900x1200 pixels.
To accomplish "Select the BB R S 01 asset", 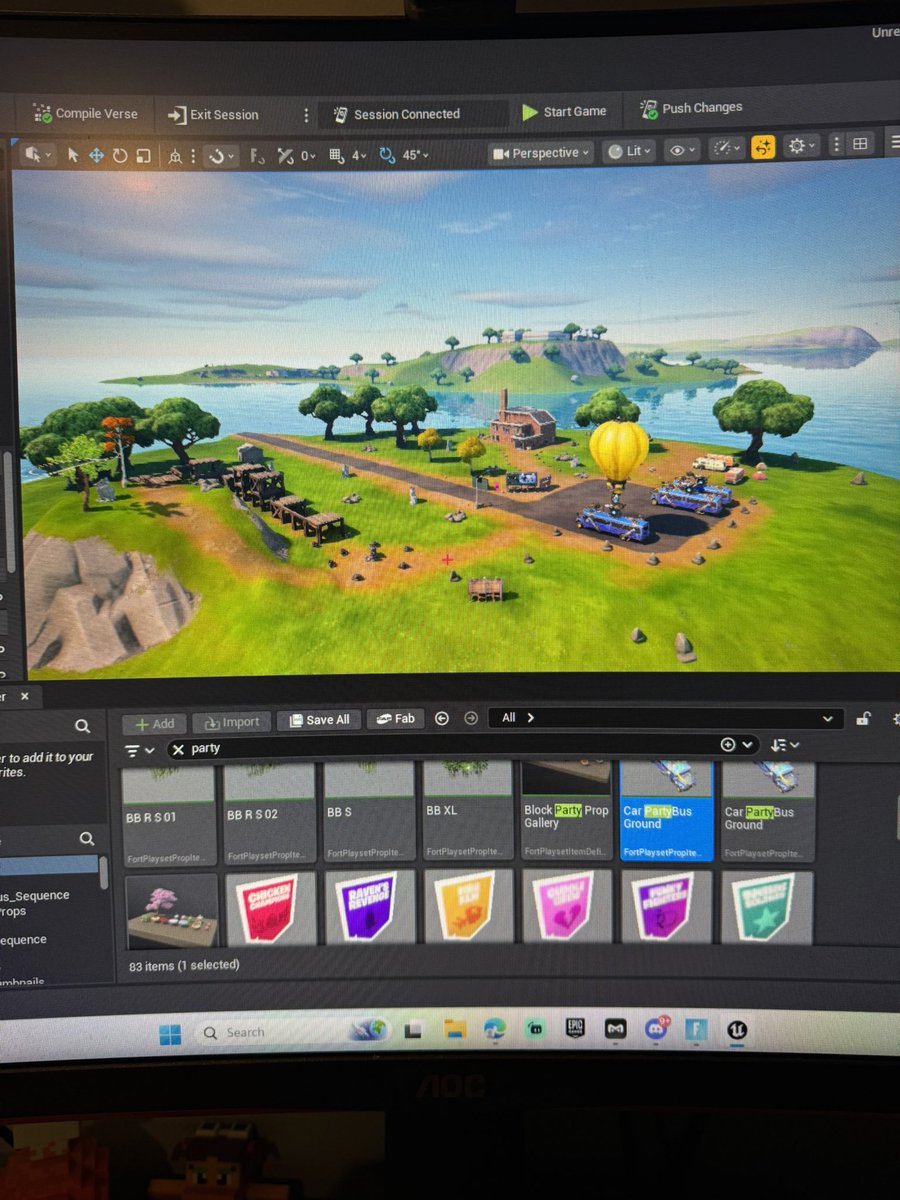I will point(170,815).
